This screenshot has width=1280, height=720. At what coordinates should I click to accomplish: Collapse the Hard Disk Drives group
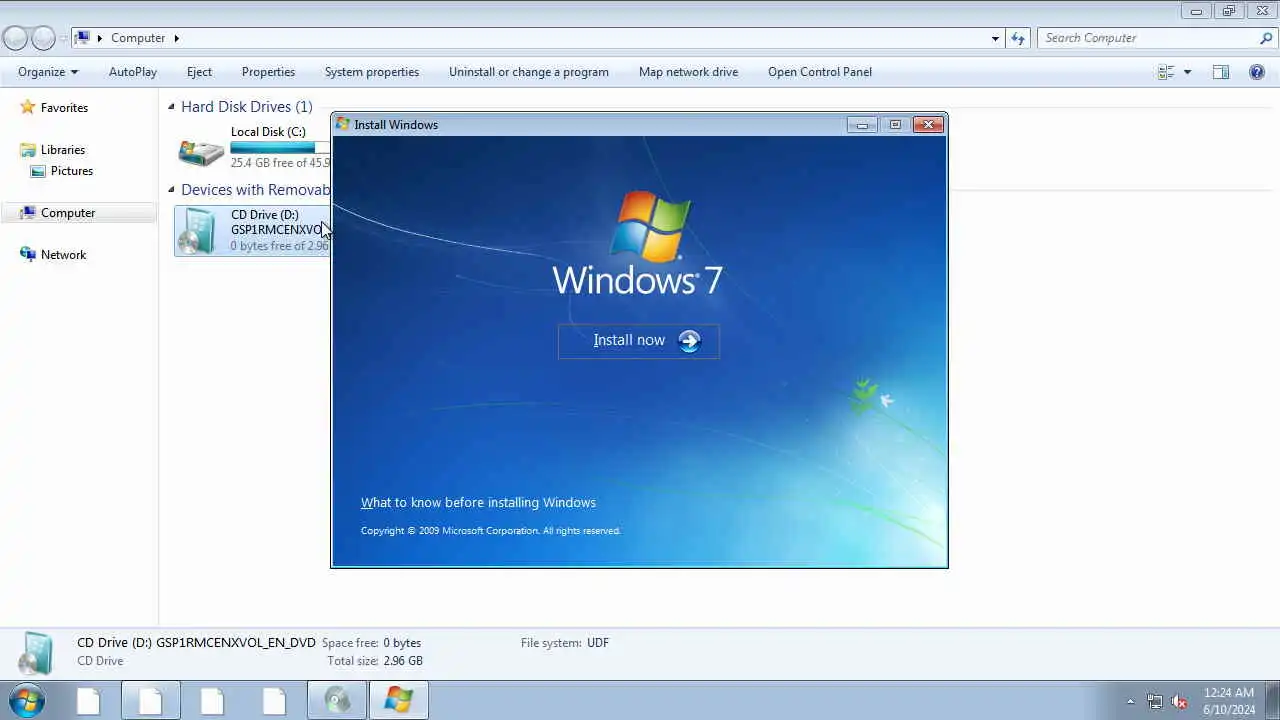(x=171, y=107)
